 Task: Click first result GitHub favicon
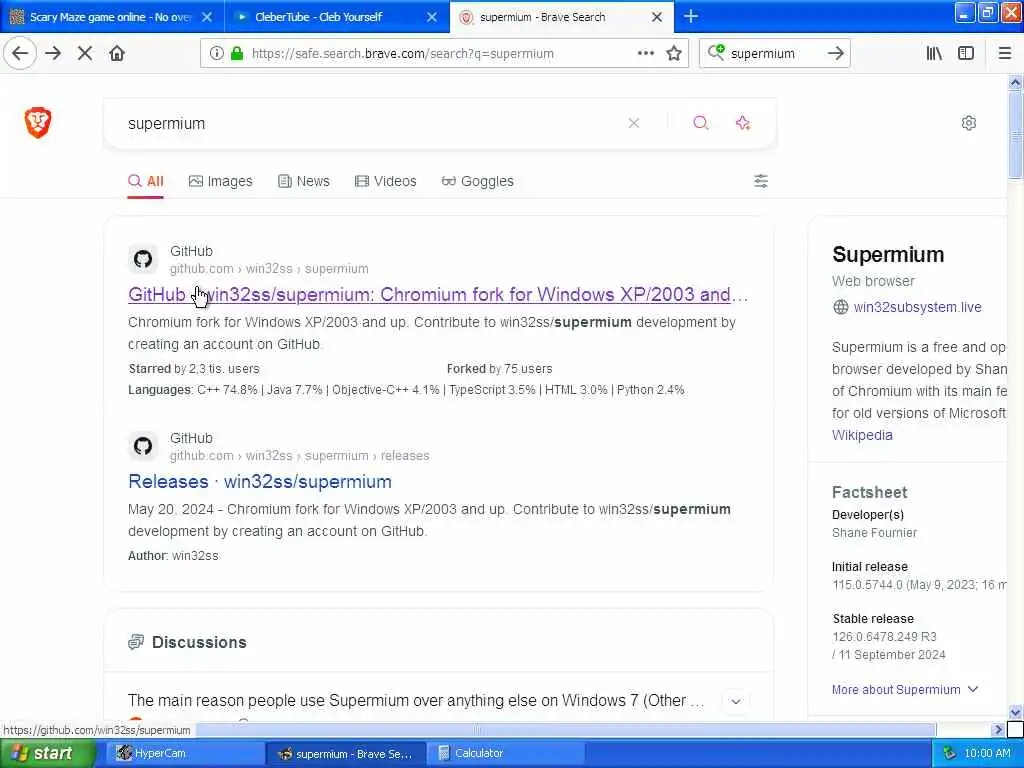[143, 259]
